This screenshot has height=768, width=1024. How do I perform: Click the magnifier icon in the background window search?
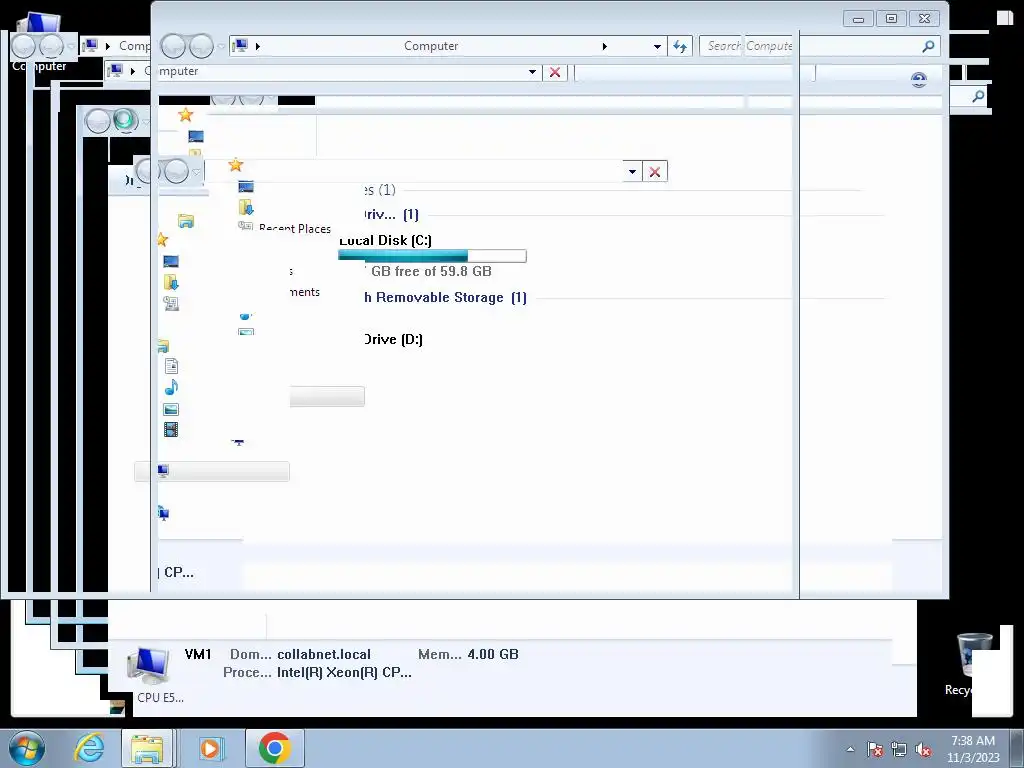(978, 97)
